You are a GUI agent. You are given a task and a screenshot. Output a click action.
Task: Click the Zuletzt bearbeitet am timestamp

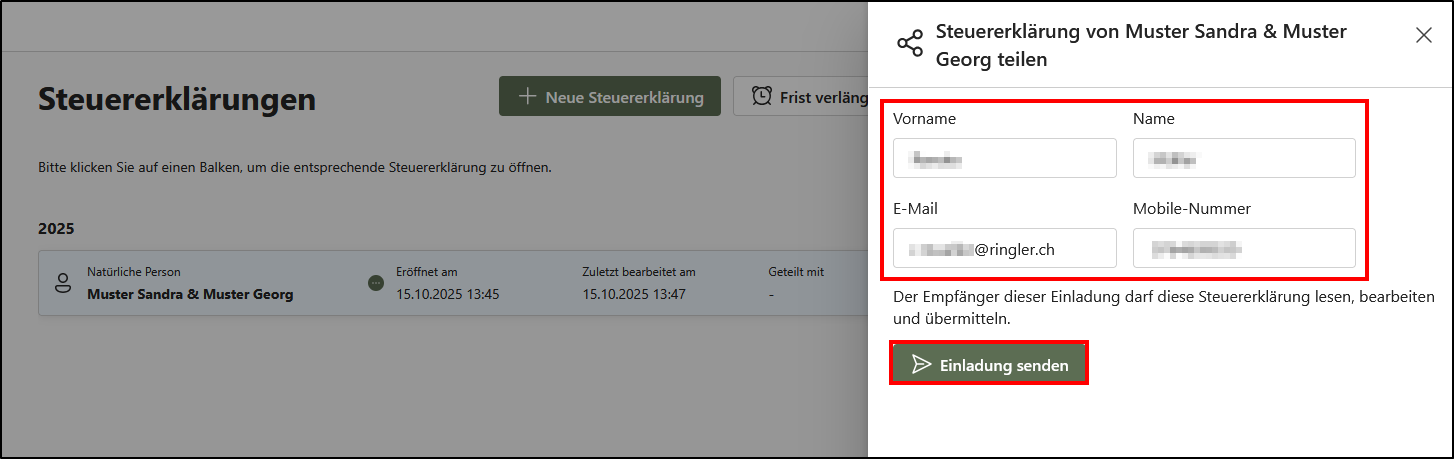[x=634, y=294]
